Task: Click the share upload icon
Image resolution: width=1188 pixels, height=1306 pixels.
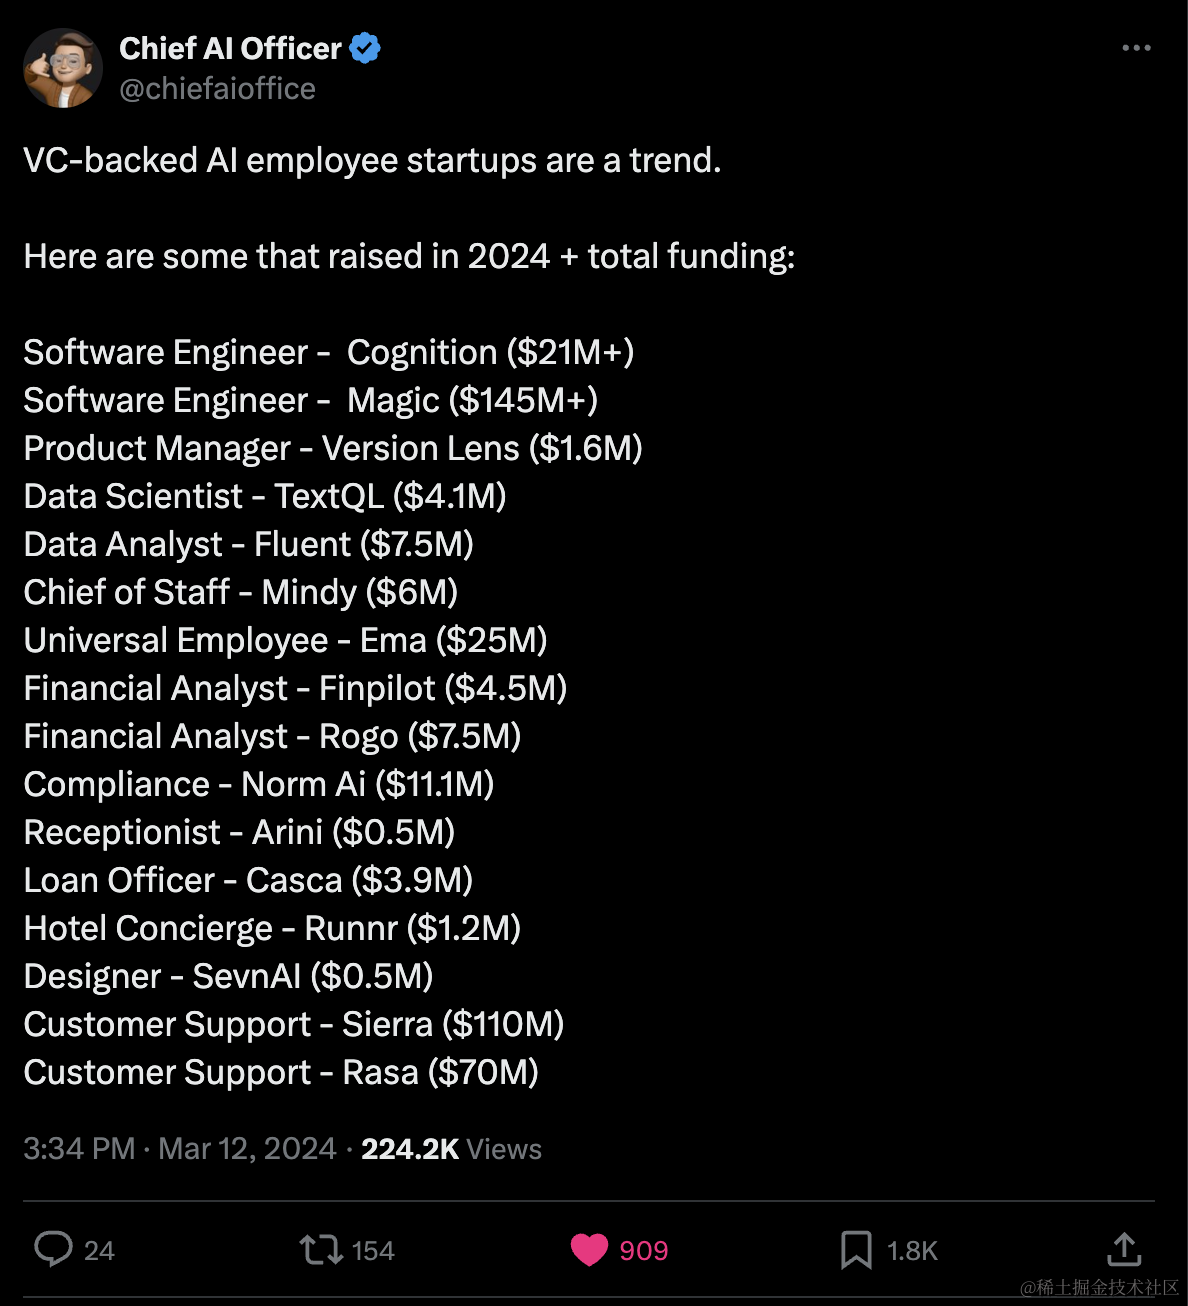Action: click(x=1124, y=1249)
